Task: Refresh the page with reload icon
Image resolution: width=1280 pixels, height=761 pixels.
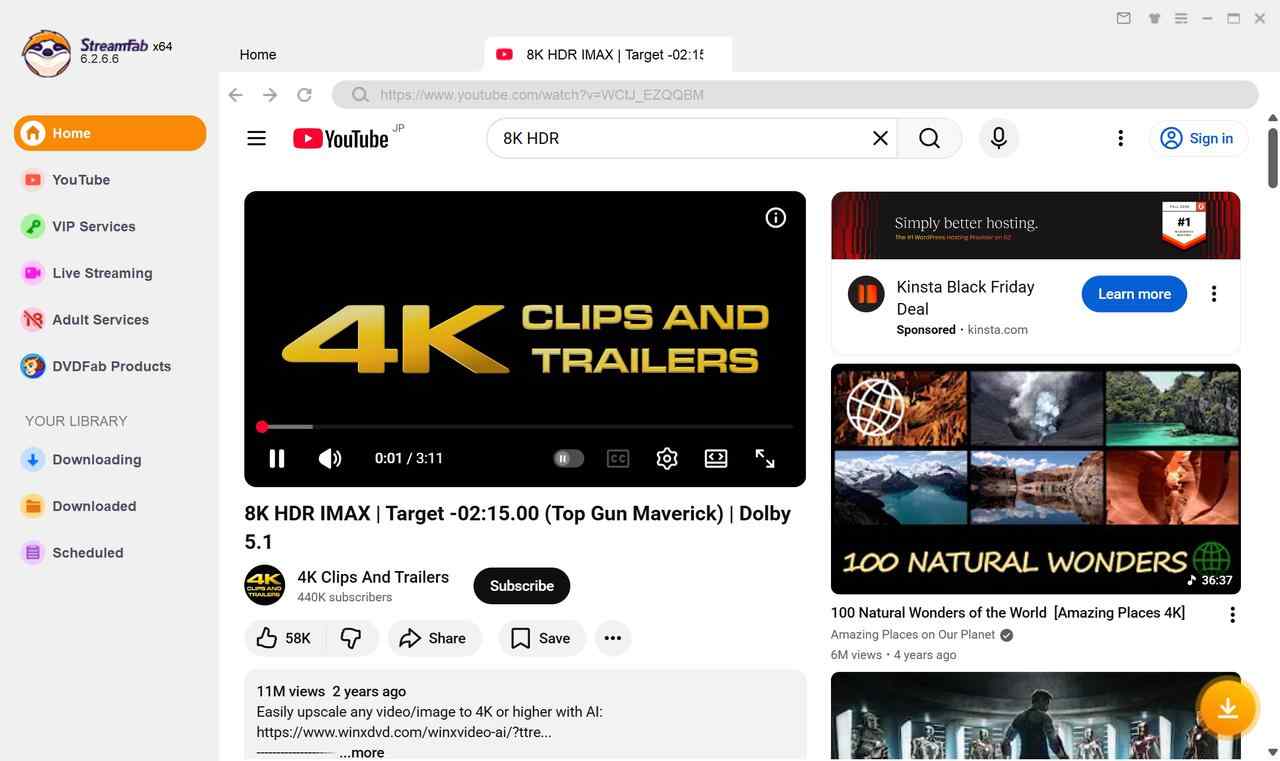Action: click(x=305, y=95)
